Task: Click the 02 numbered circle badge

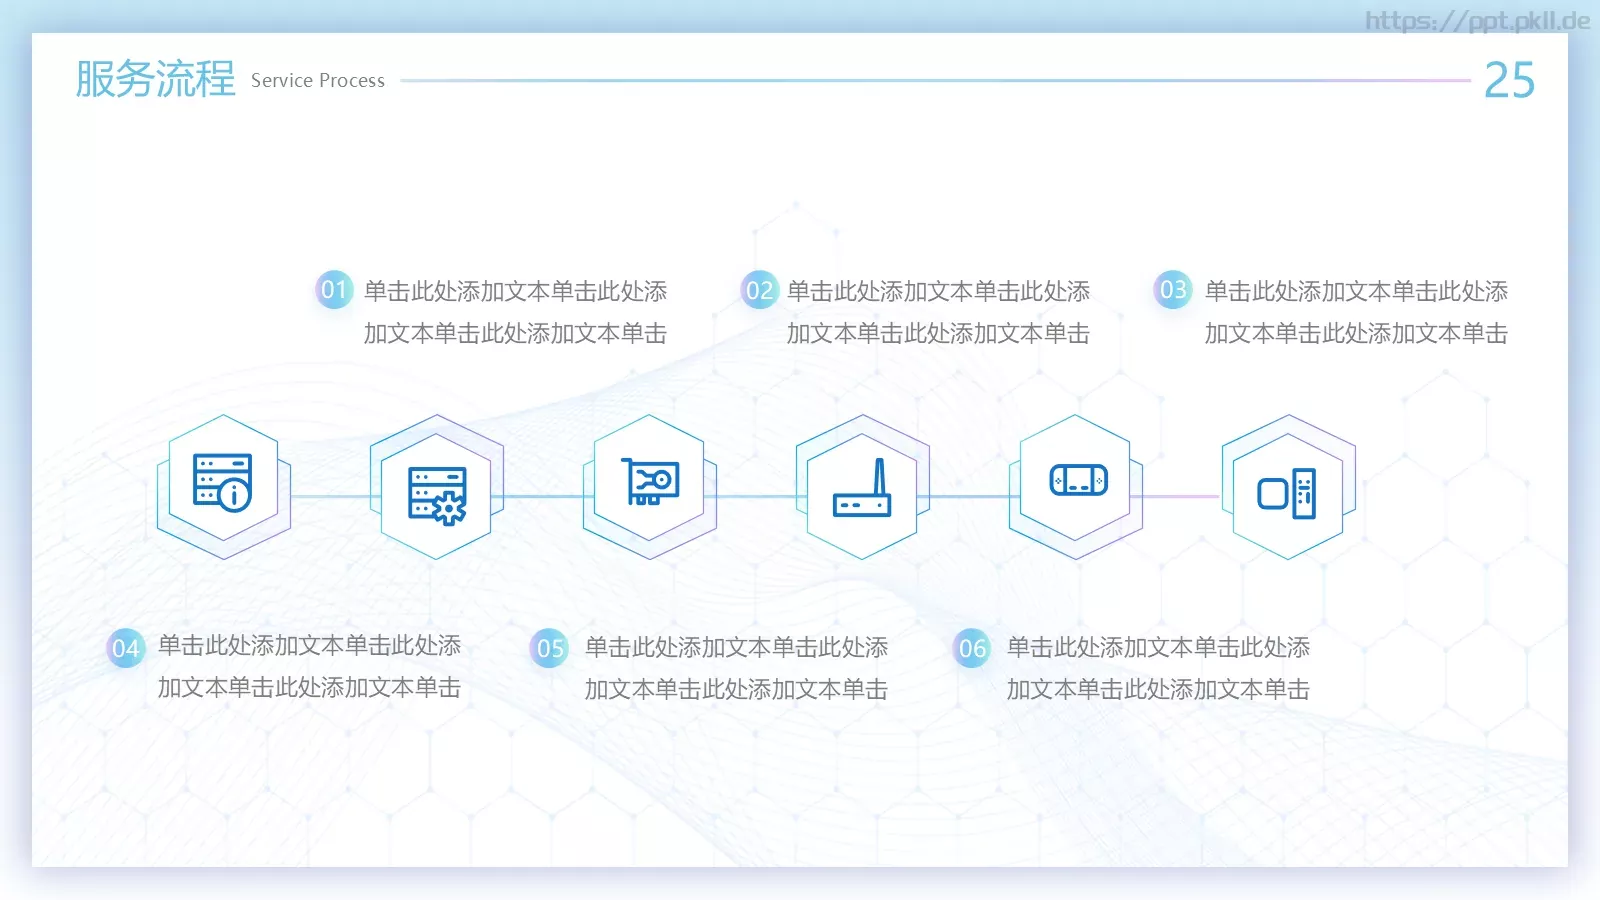Action: [760, 290]
